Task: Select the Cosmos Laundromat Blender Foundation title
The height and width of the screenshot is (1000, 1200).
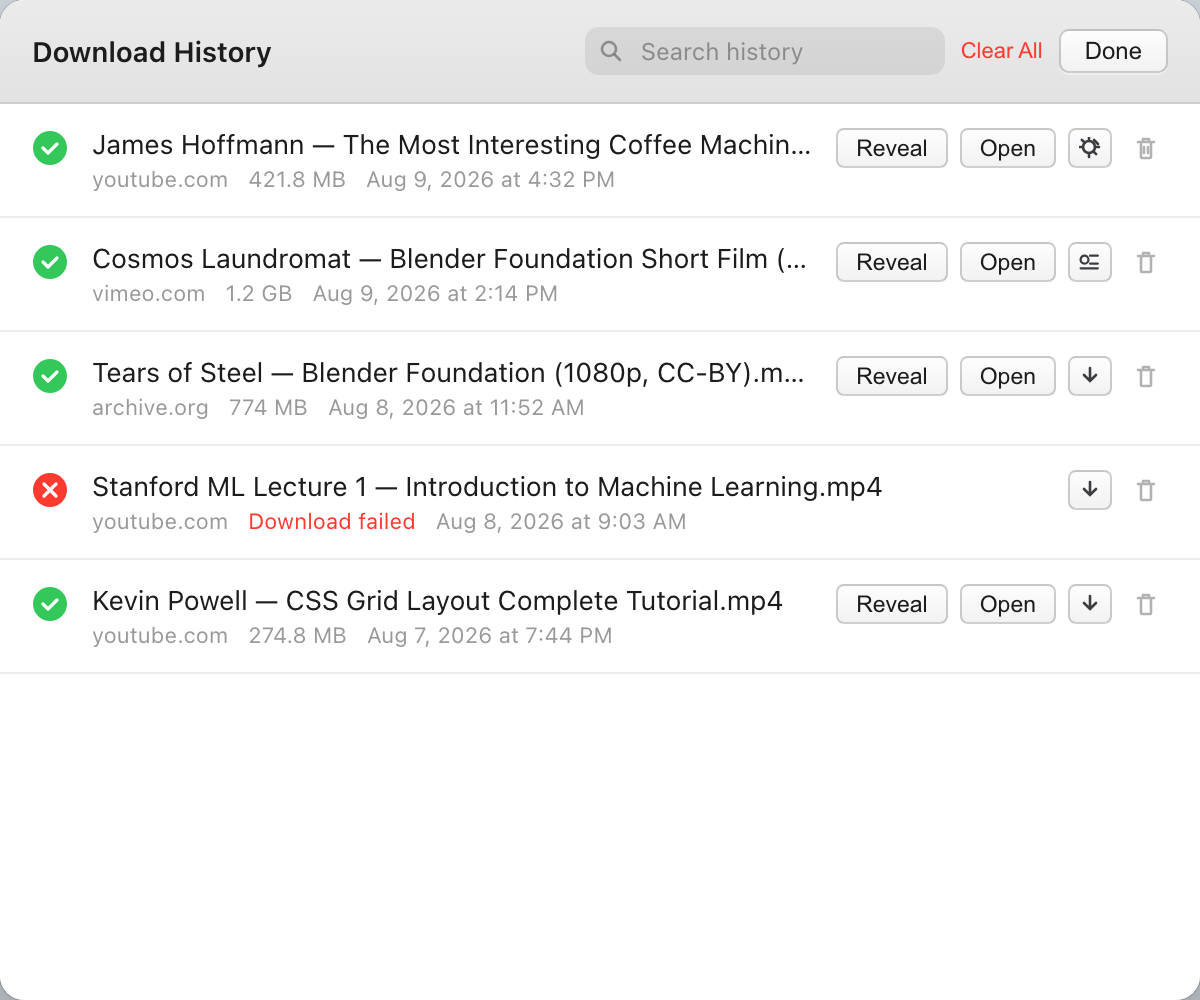Action: [x=449, y=259]
